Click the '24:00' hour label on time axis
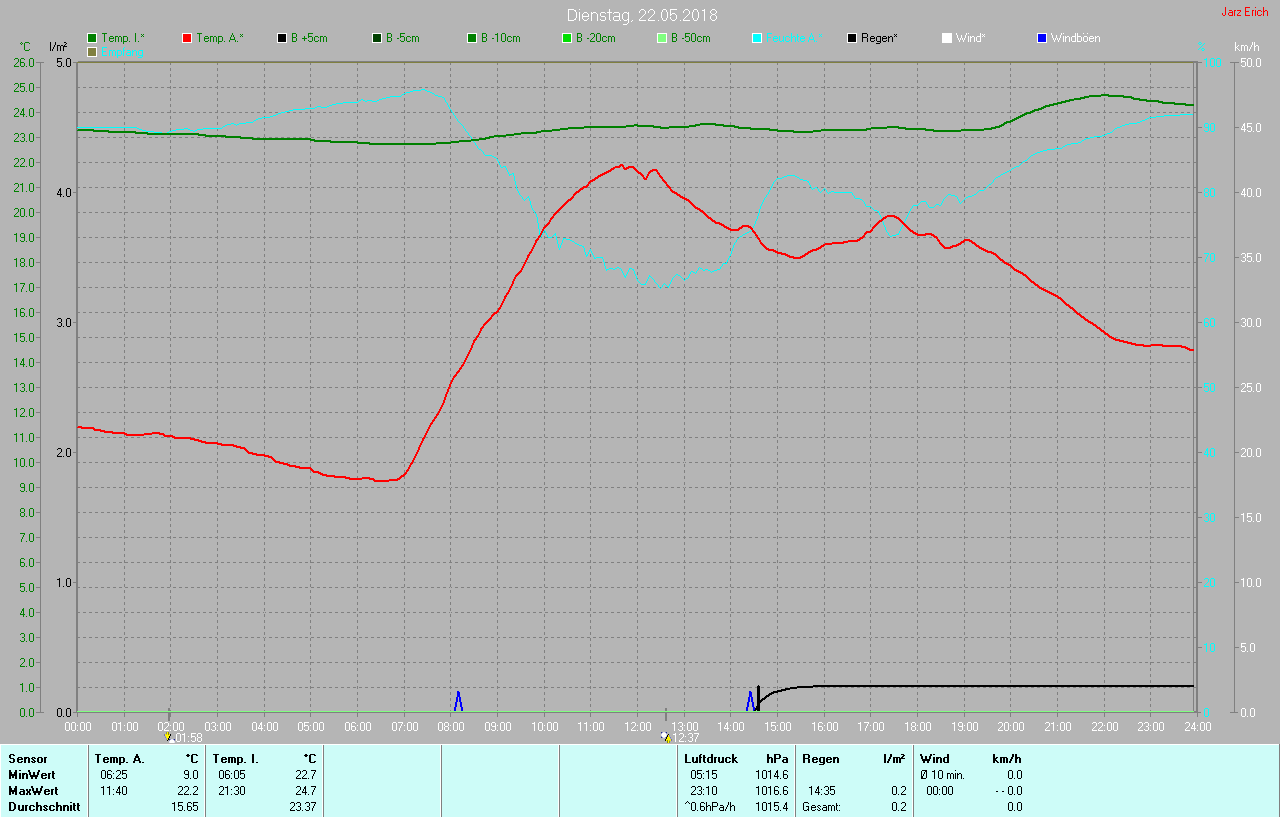Image resolution: width=1280 pixels, height=817 pixels. 1197,726
